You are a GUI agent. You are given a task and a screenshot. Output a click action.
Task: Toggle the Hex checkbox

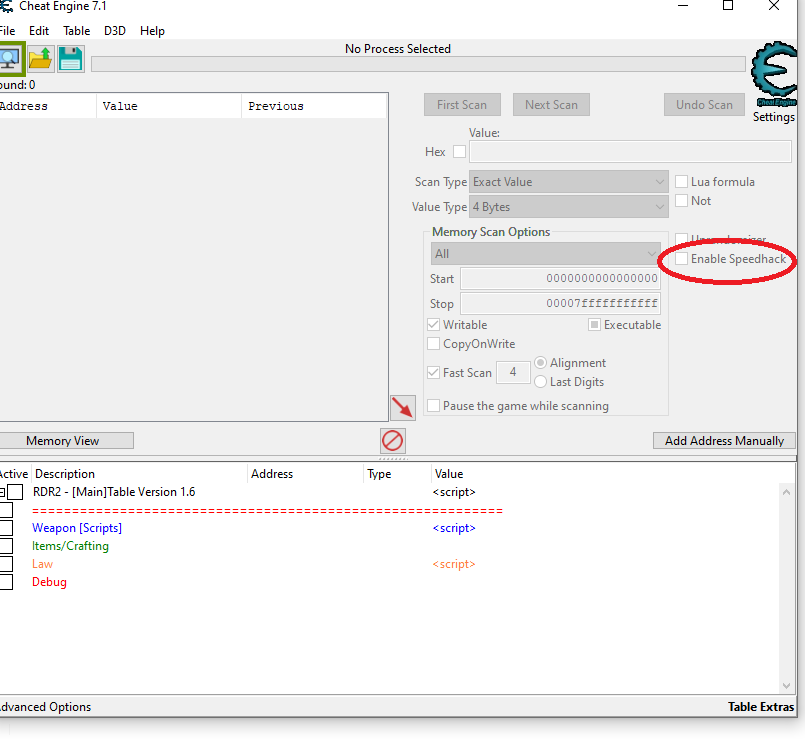[x=459, y=152]
